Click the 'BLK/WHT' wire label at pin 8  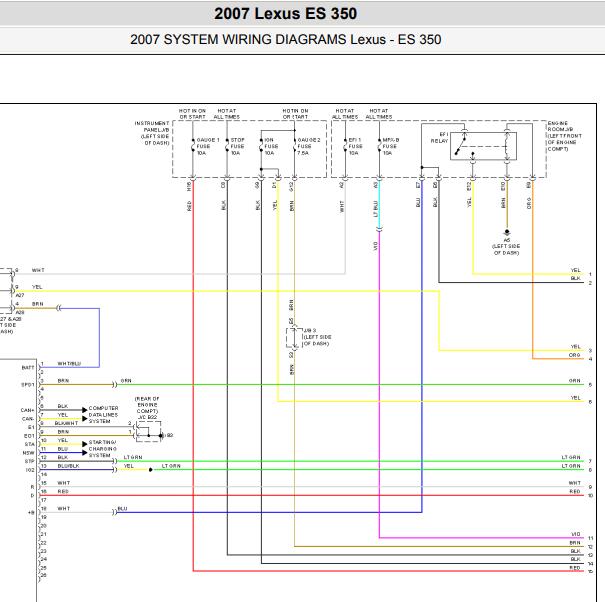66,423
